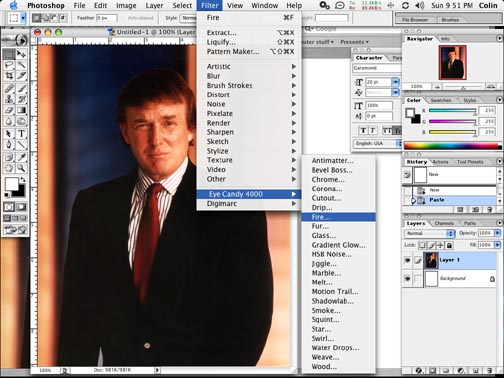Select the Clone Stamp tool
The image size is (504, 378).
(x=9, y=99)
